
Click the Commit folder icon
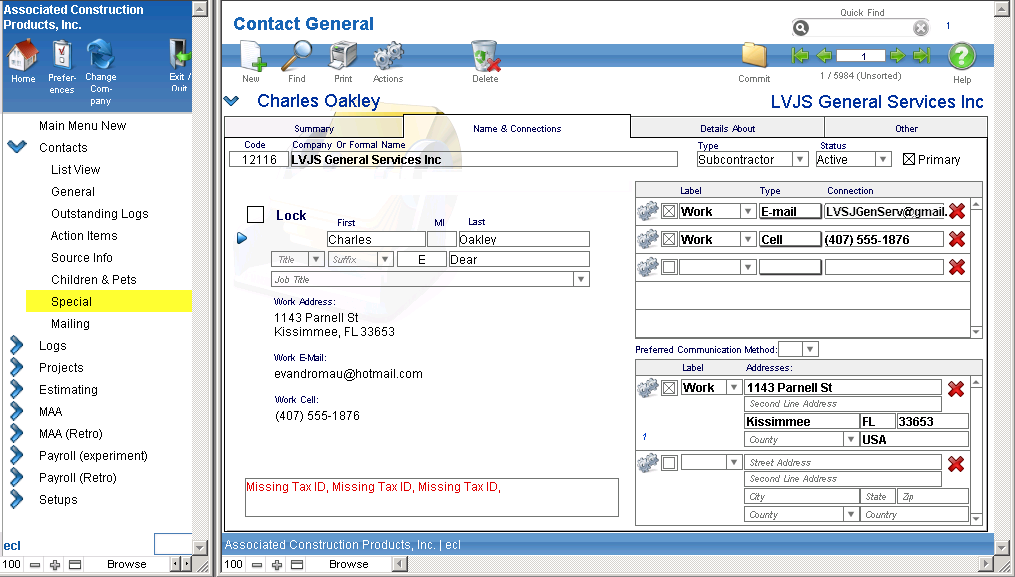754,56
